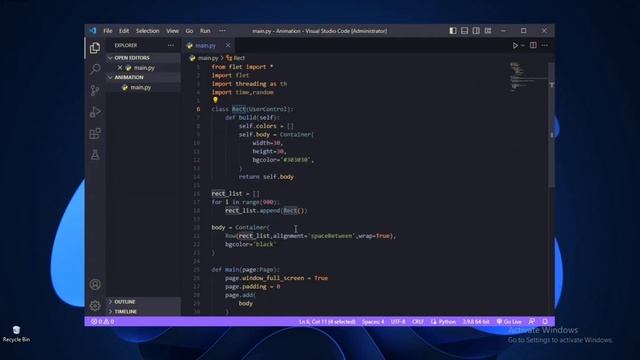Change indentation Spaces: 4 setting
This screenshot has height=360, width=640.
373,322
